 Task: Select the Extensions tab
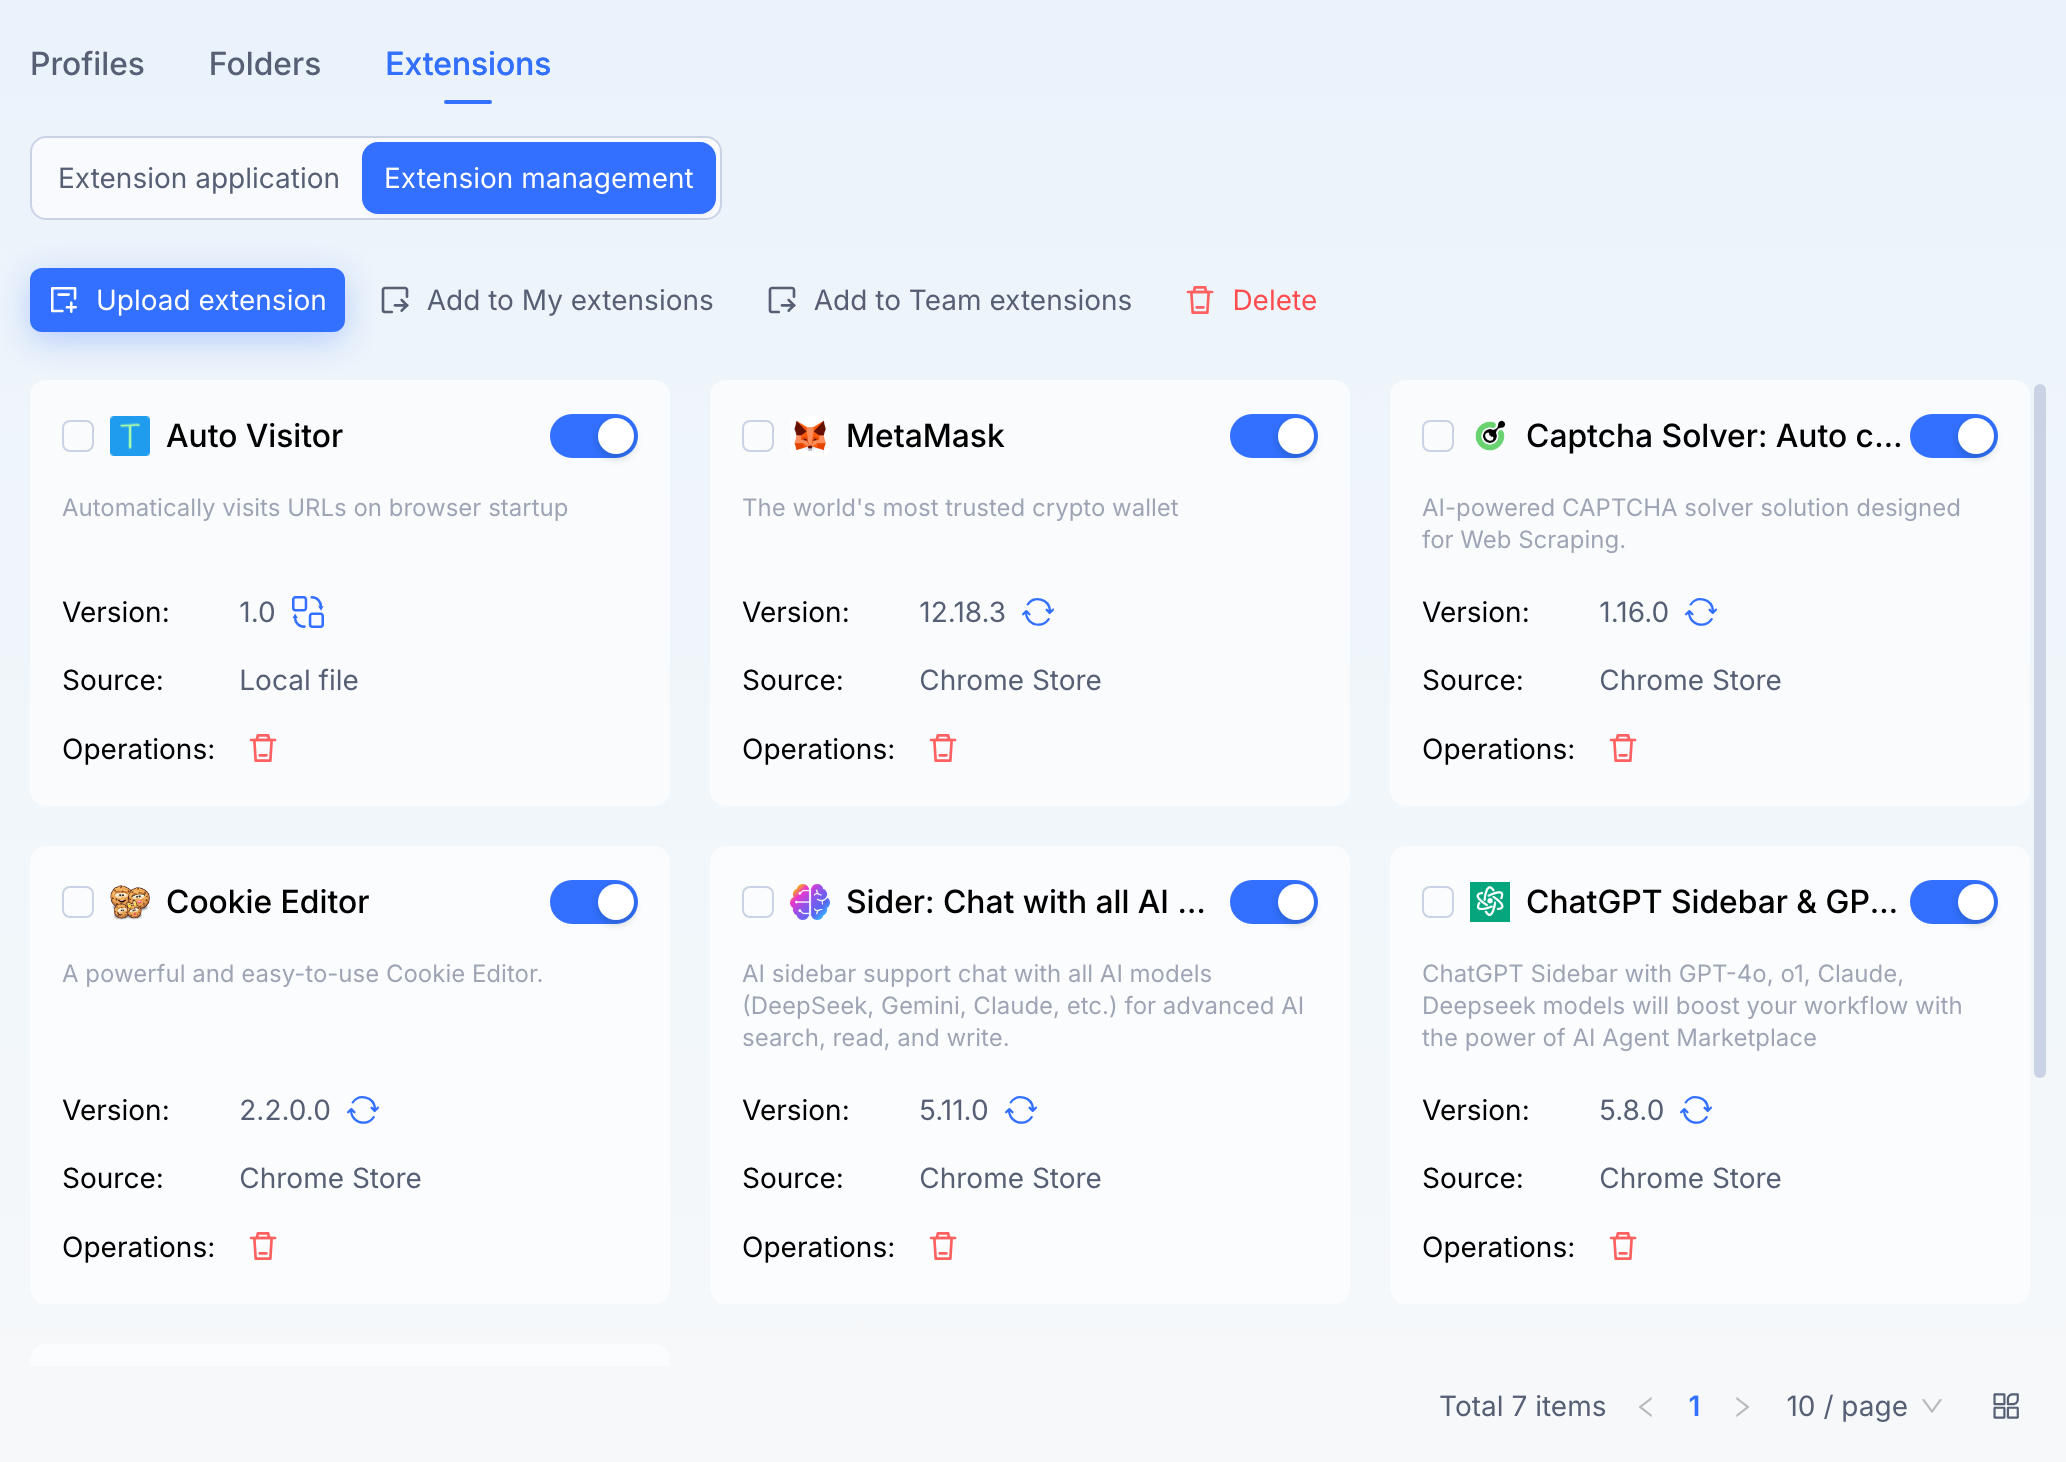click(x=468, y=64)
